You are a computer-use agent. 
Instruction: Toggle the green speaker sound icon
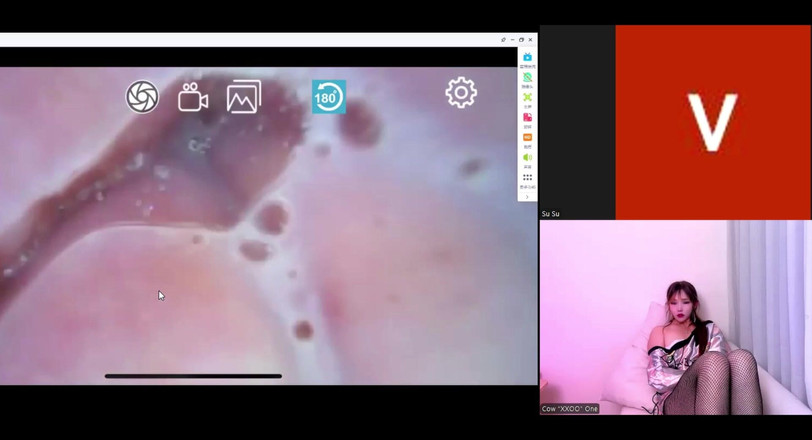coord(527,158)
